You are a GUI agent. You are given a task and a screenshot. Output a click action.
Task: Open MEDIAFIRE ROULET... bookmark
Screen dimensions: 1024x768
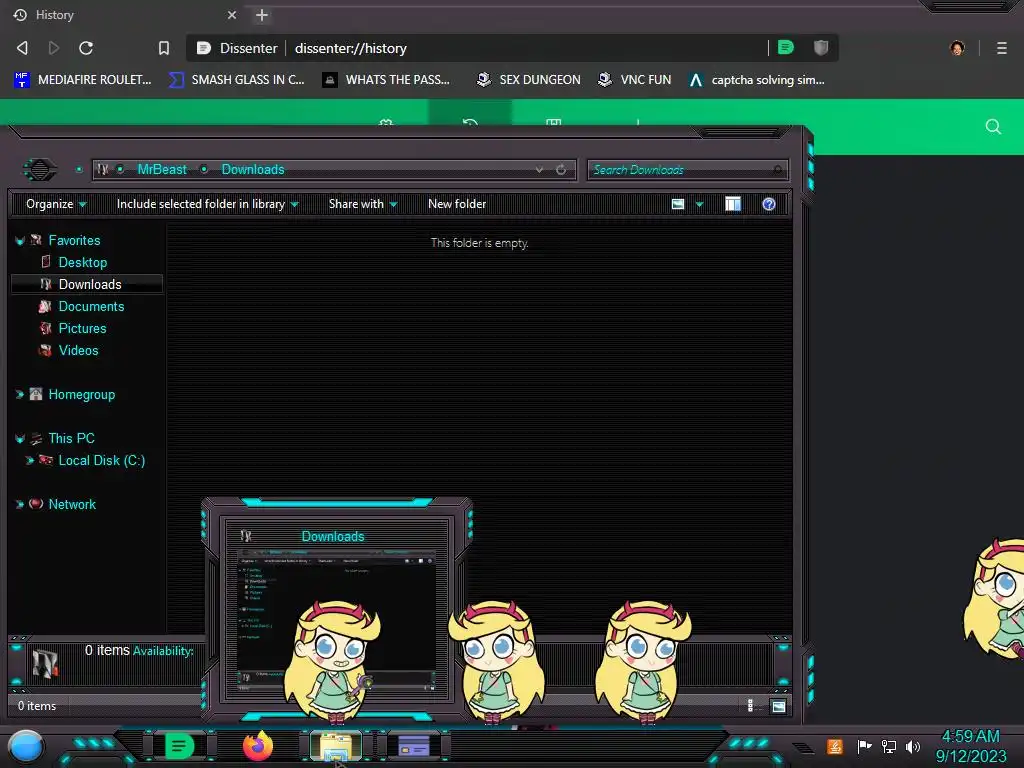82,80
